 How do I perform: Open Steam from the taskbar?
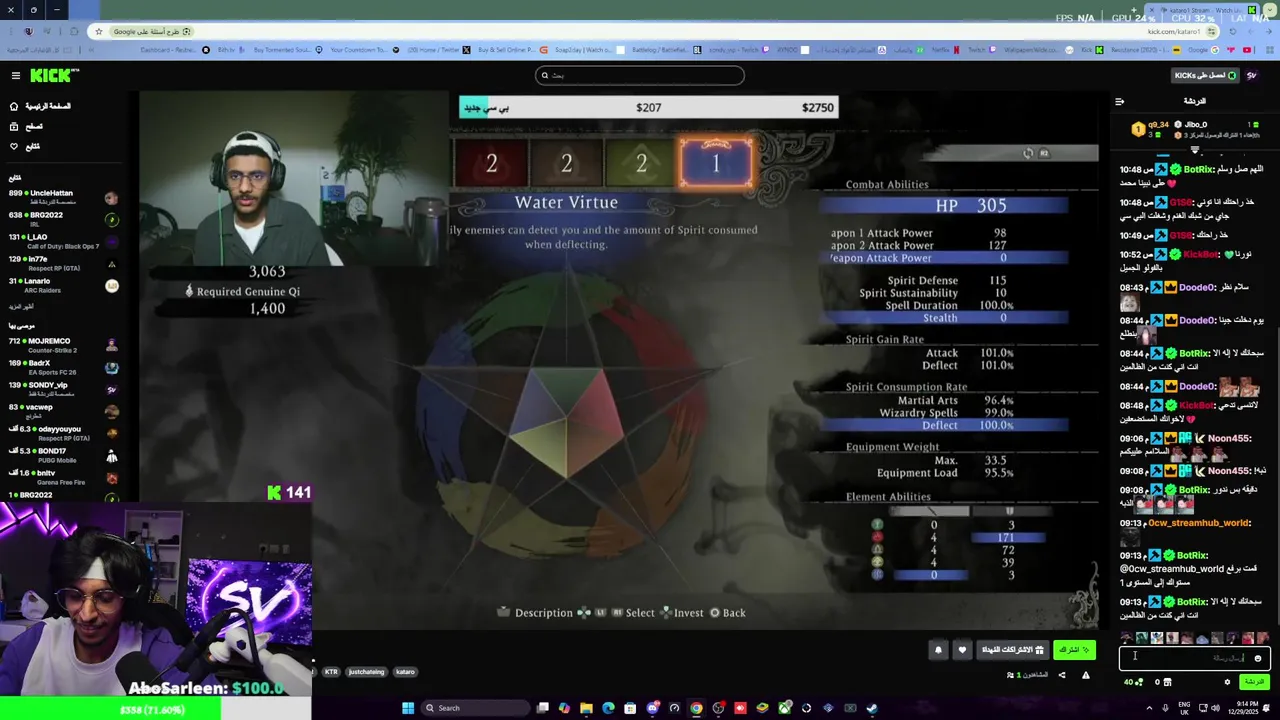(872, 708)
